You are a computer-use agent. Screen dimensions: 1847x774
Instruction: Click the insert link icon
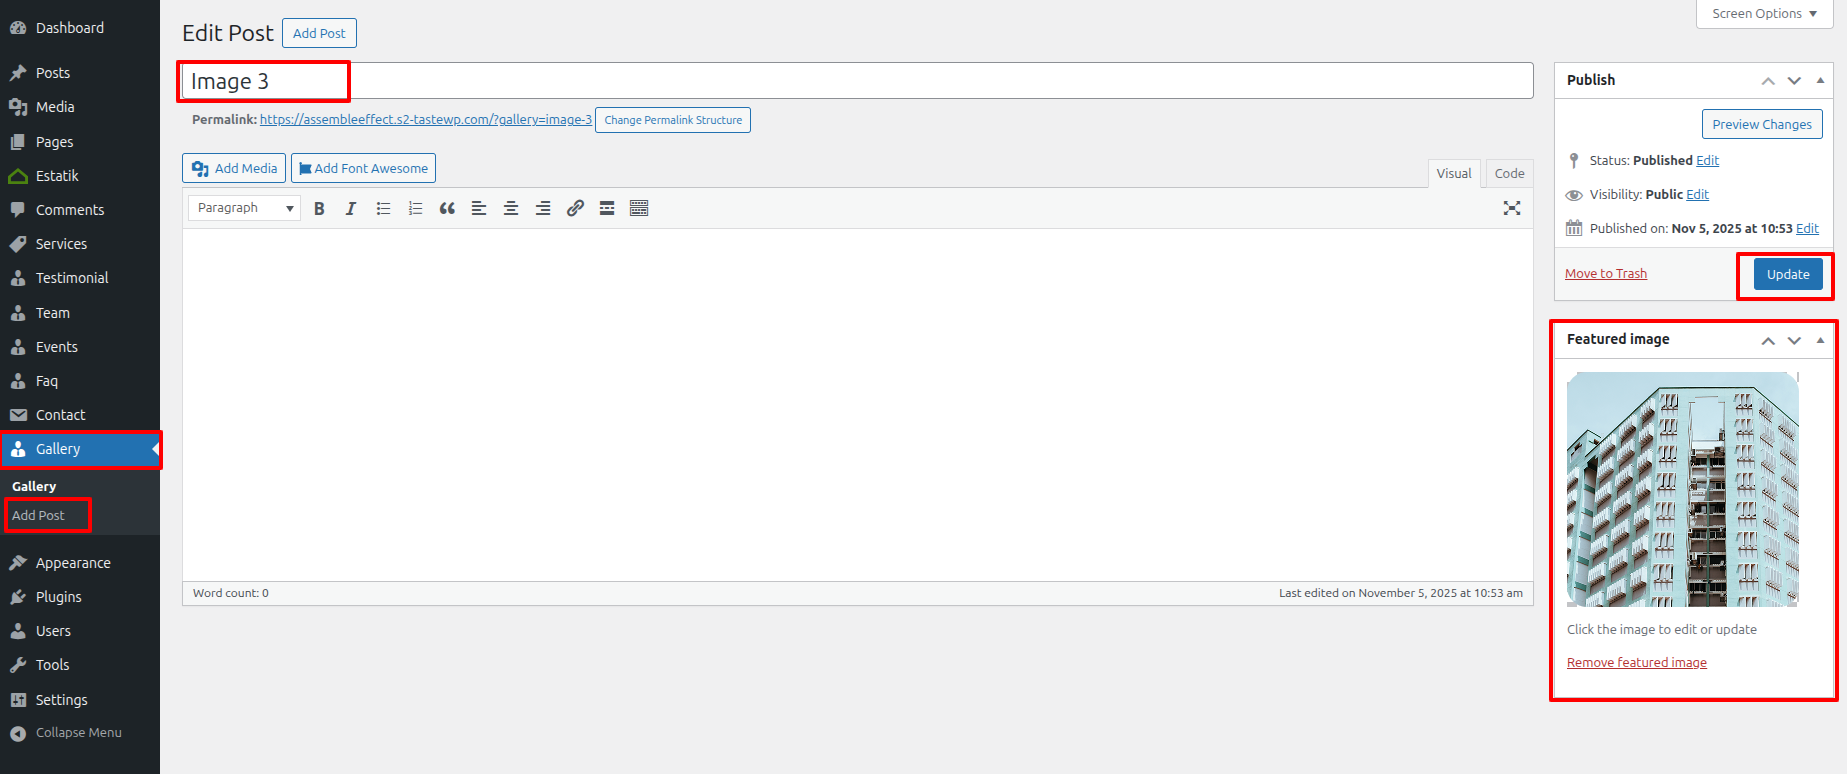tap(575, 208)
